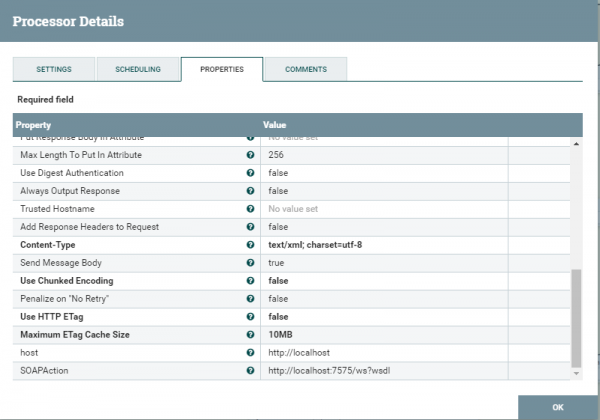
Task: Open the Scheduling tab
Action: click(x=138, y=70)
